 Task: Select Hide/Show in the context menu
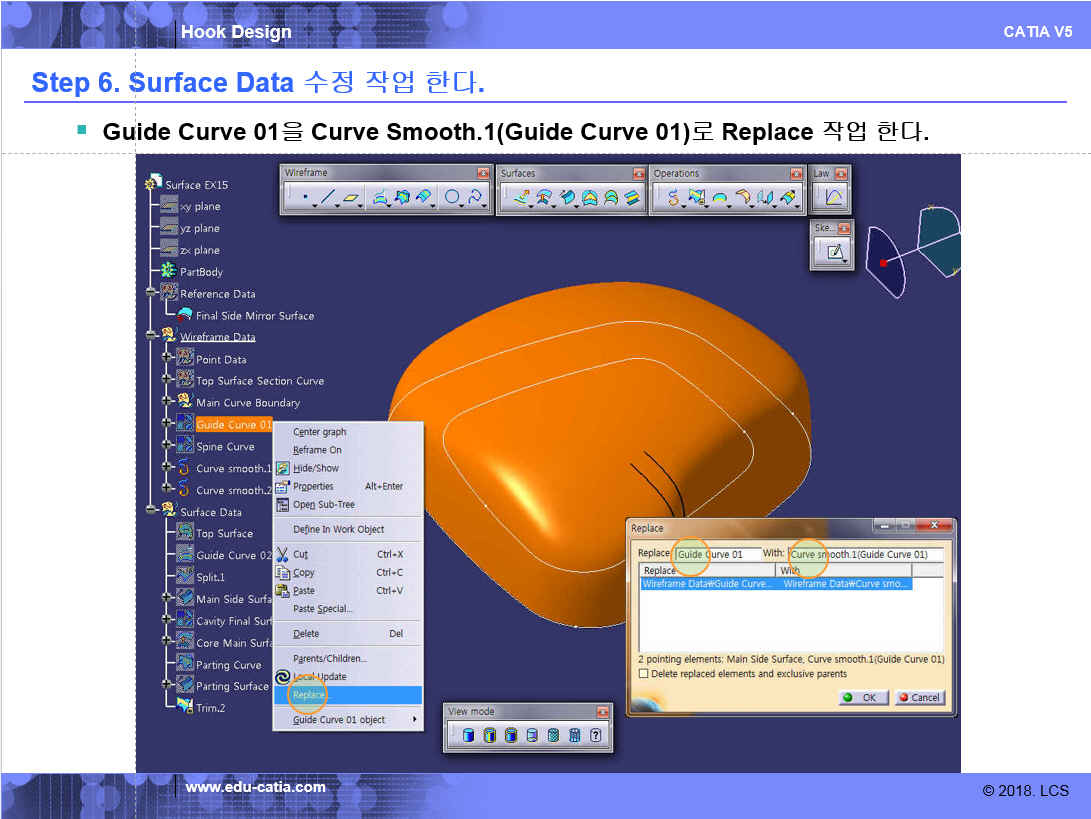315,468
